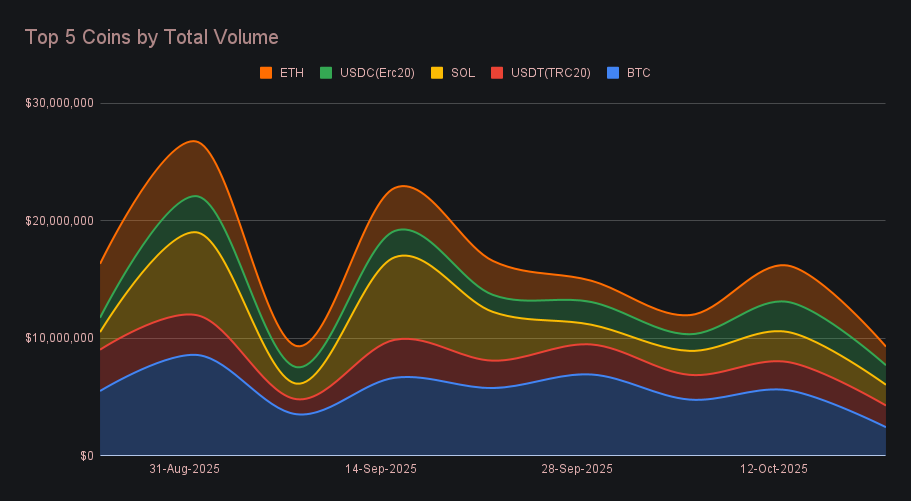The width and height of the screenshot is (911, 501).
Task: Click the blue BTC legend swatch
Action: point(613,73)
